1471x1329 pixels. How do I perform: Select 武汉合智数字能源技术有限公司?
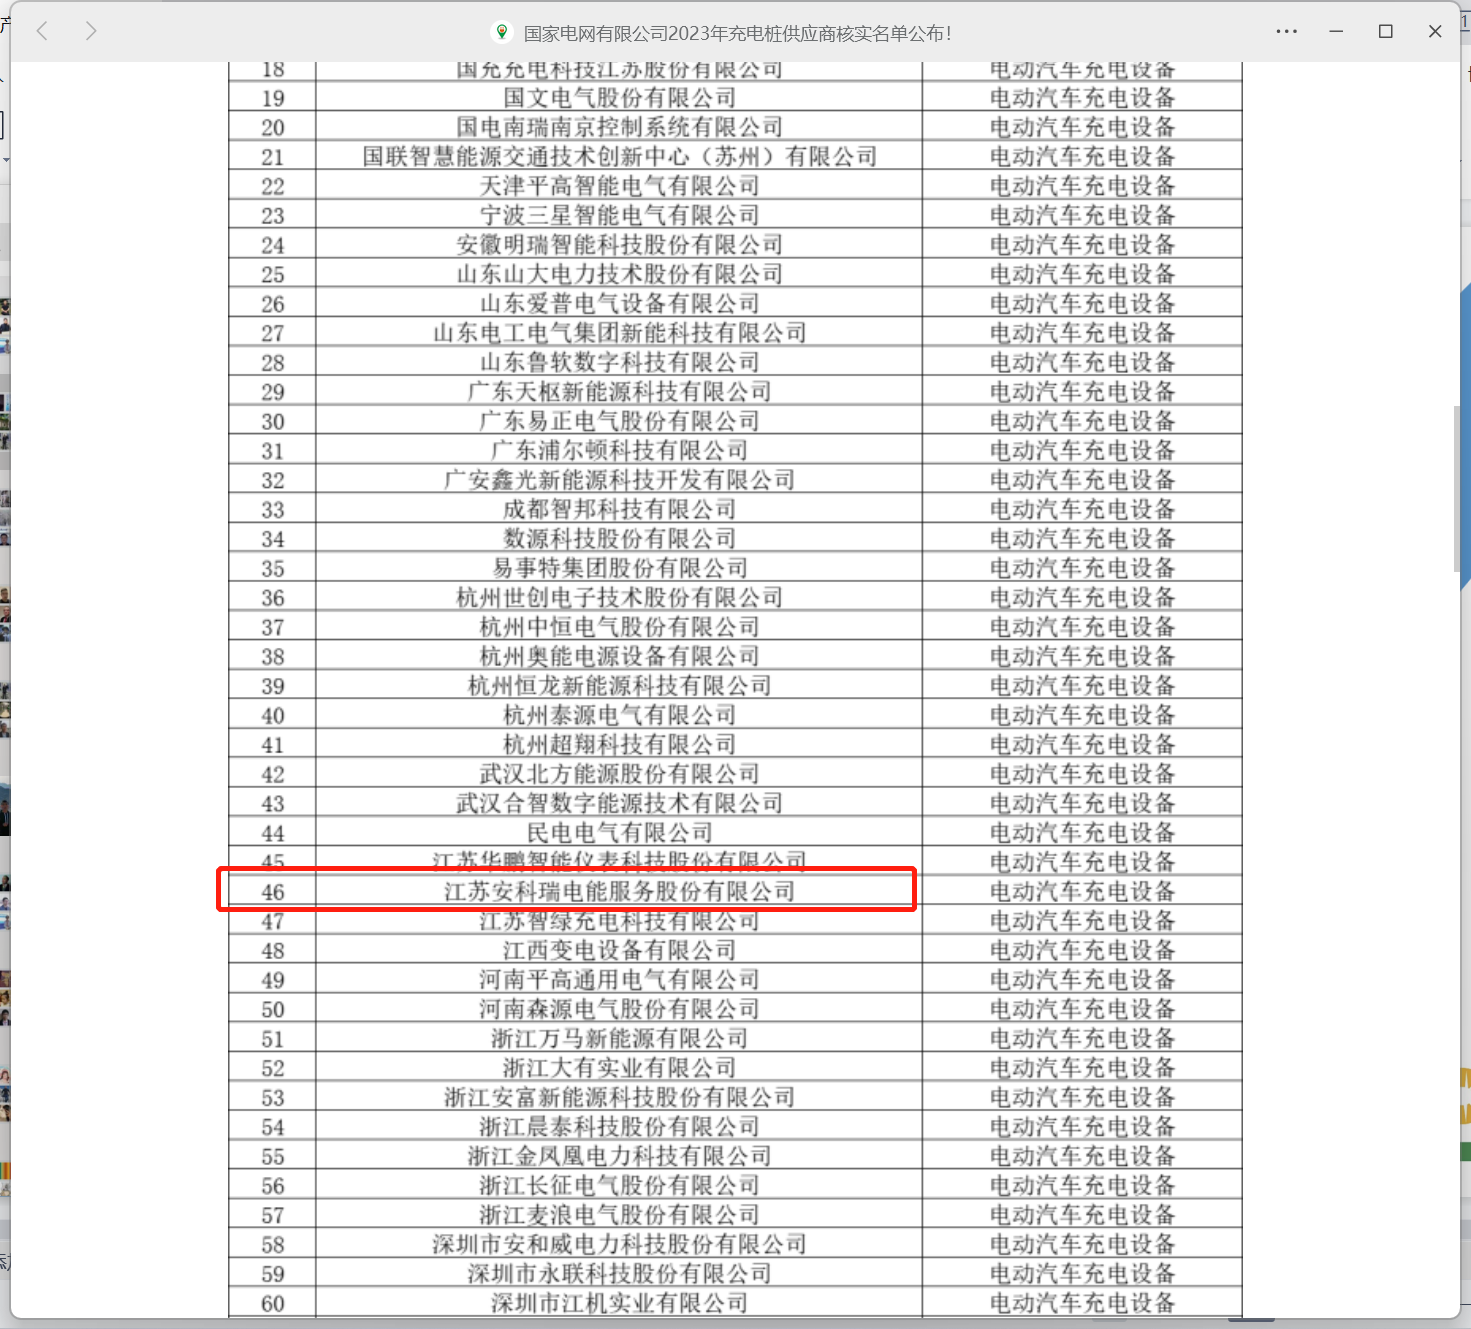click(x=620, y=803)
